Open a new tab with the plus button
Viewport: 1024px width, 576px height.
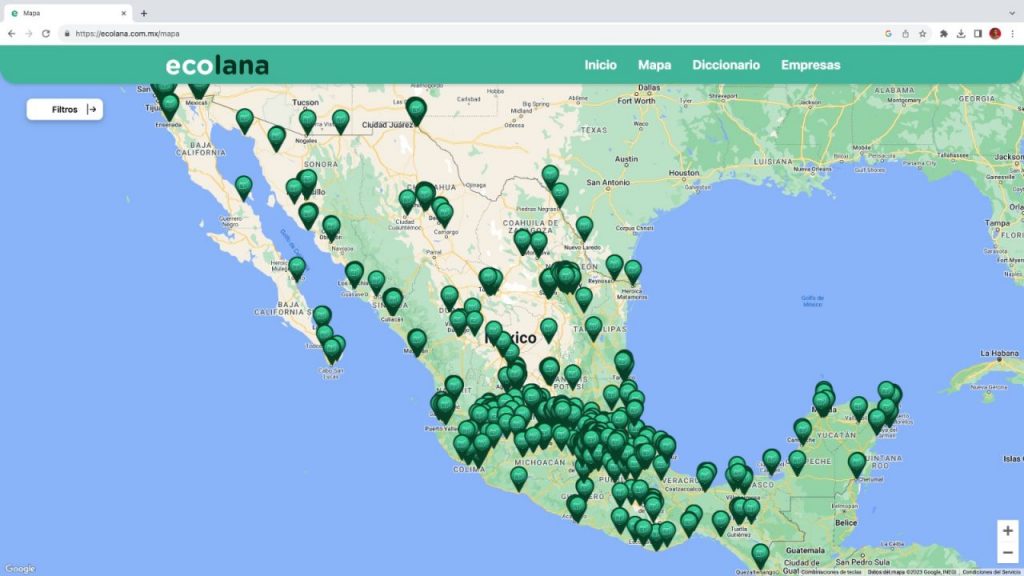146,14
